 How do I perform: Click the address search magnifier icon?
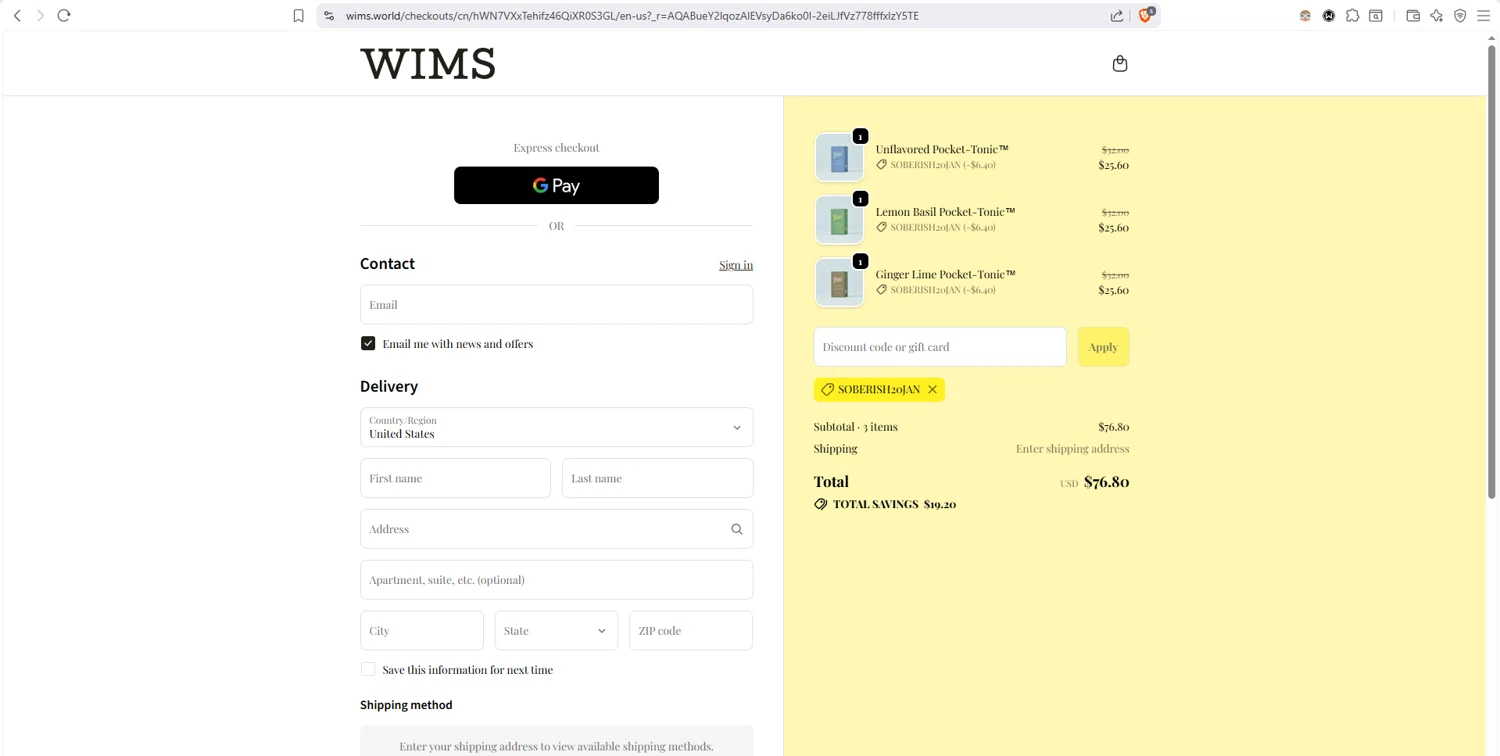pos(737,529)
